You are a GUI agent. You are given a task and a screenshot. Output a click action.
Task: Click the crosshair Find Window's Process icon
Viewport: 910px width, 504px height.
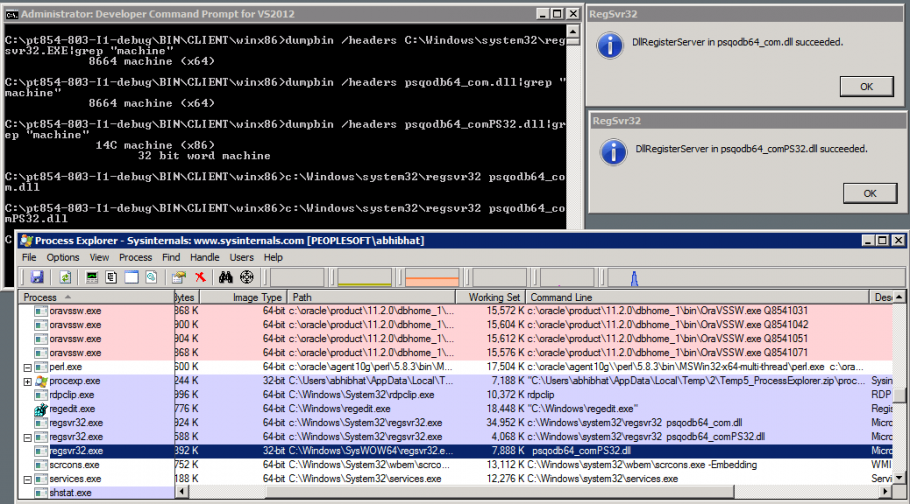(x=247, y=277)
